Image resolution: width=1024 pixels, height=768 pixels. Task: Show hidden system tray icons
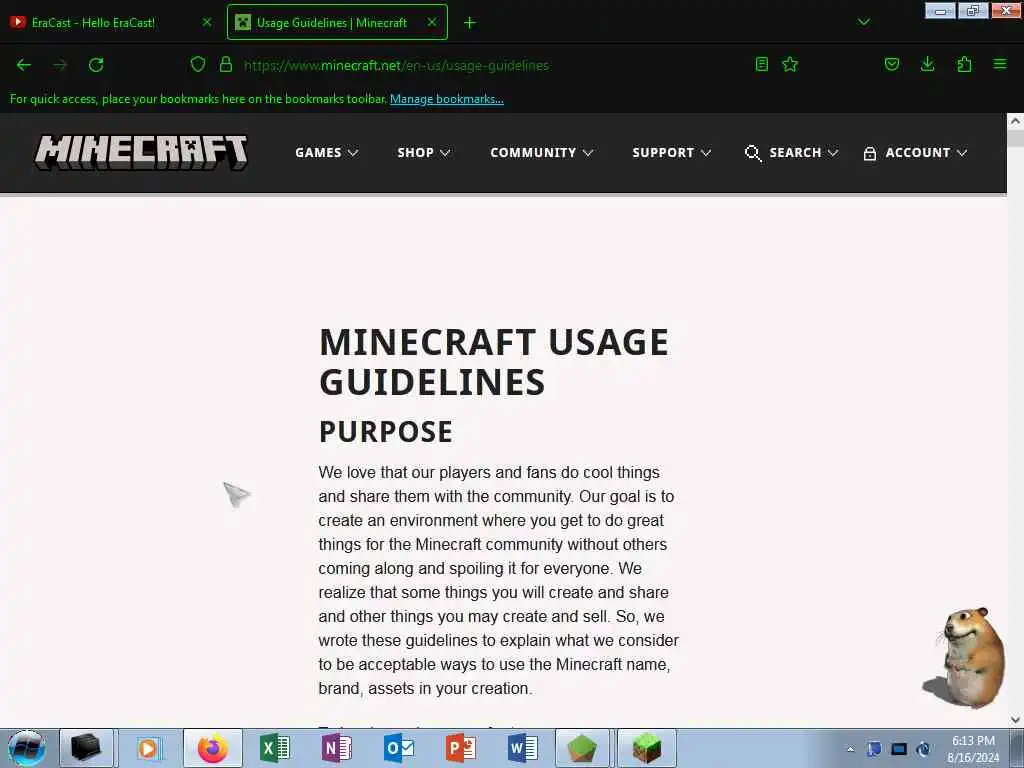(850, 749)
